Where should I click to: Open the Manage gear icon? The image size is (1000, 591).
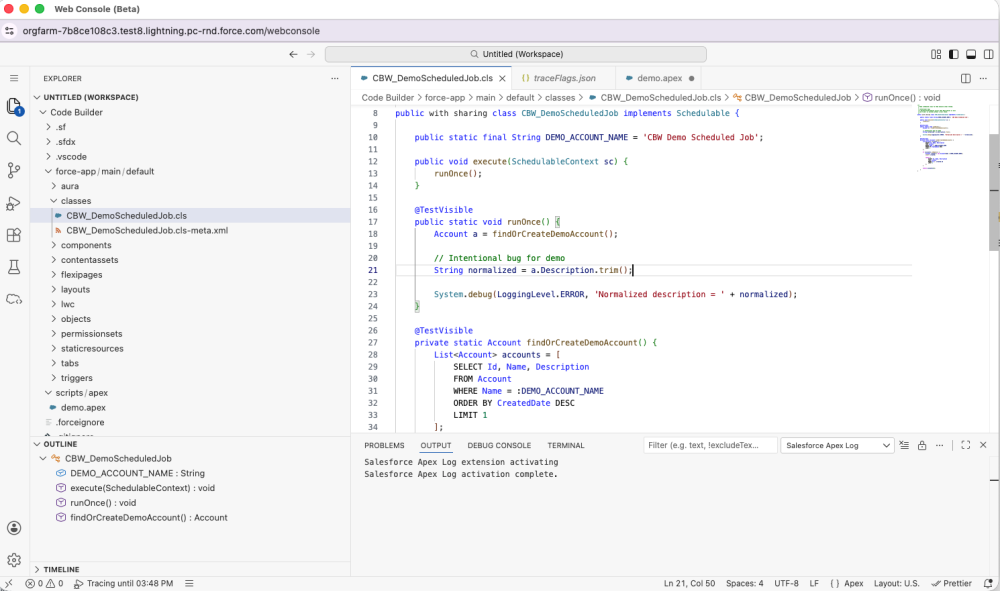click(14, 561)
